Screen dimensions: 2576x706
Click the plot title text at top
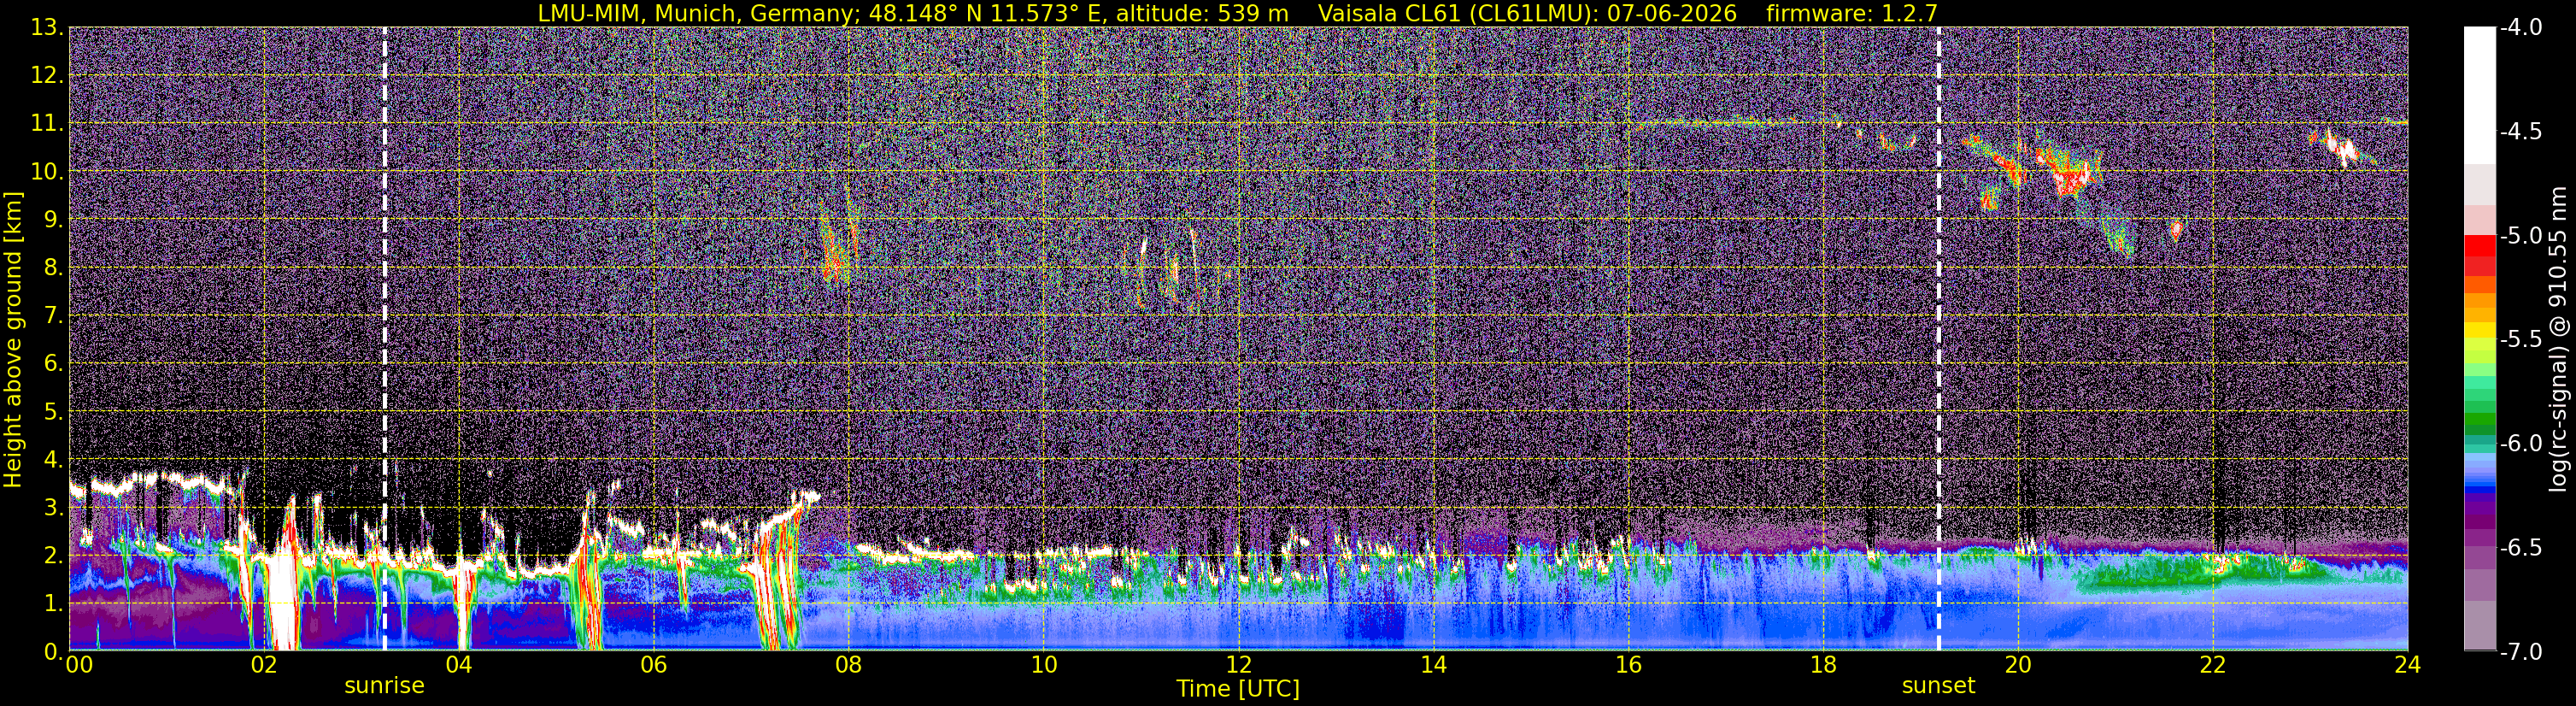tap(1238, 13)
